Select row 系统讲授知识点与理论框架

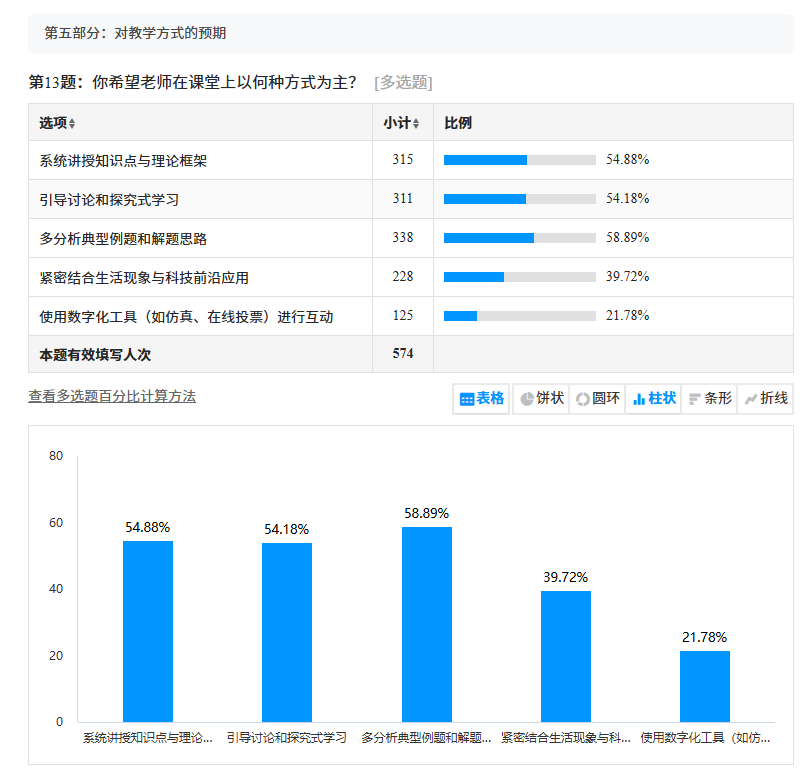(123, 160)
